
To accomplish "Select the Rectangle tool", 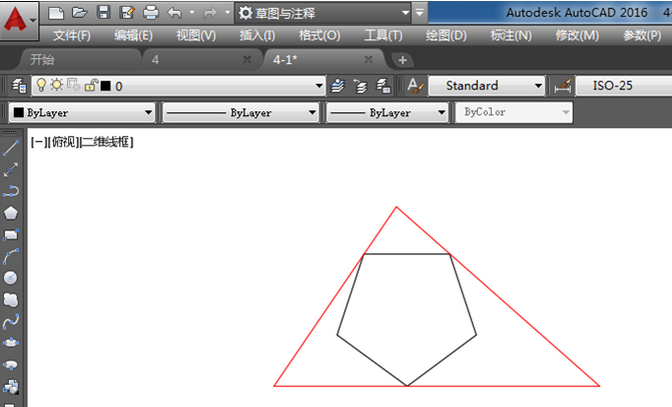I will 11,234.
